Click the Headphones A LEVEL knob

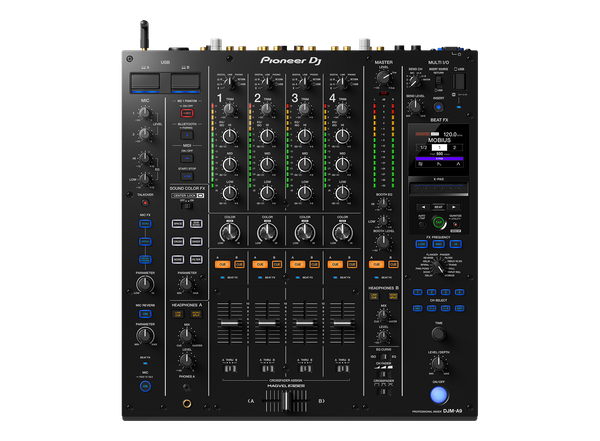186,360
